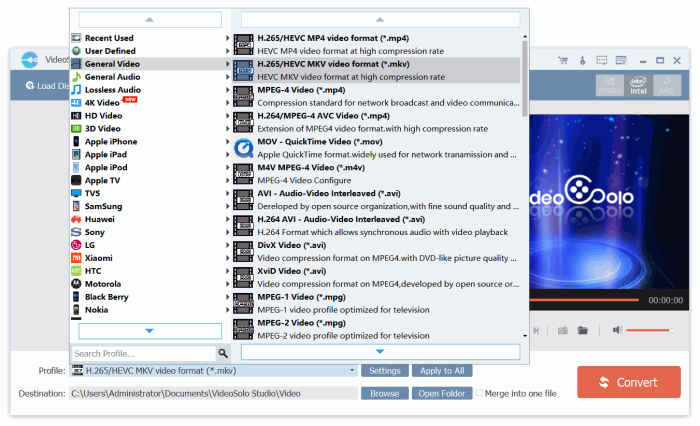Click the search magnifier icon
The height and width of the screenshot is (426, 700).
(223, 354)
